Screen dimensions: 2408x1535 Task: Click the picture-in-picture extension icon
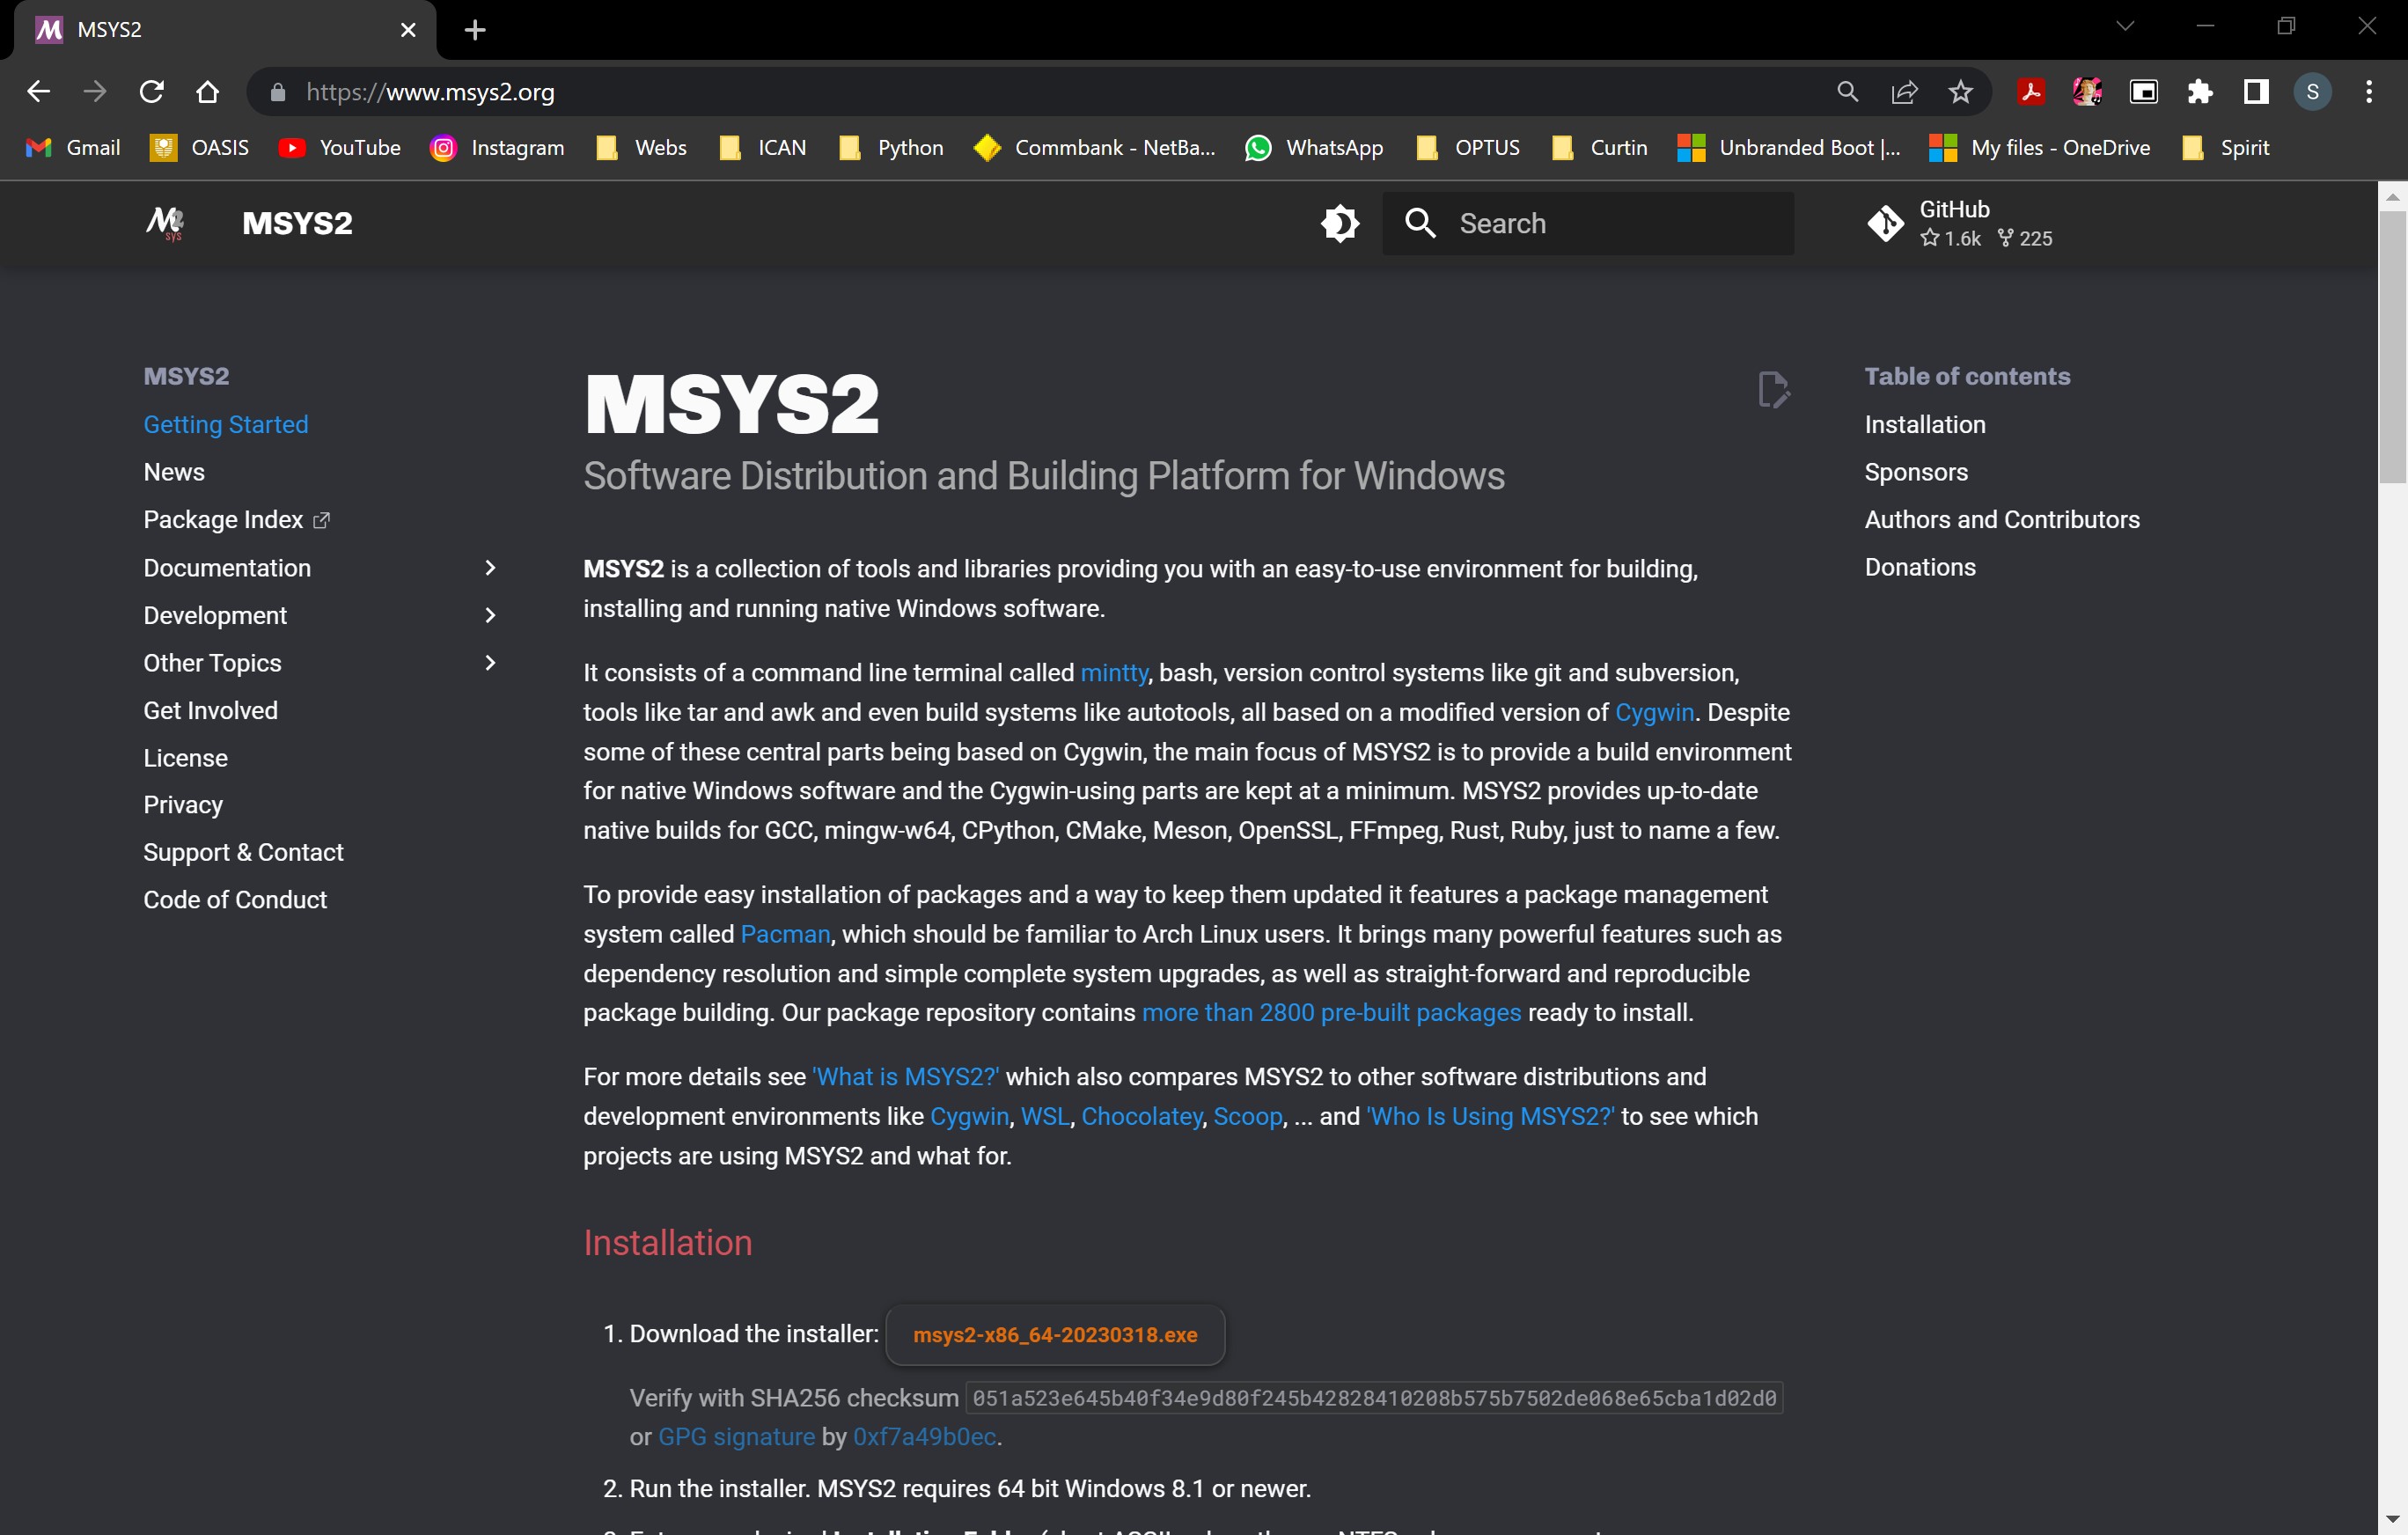(2143, 92)
